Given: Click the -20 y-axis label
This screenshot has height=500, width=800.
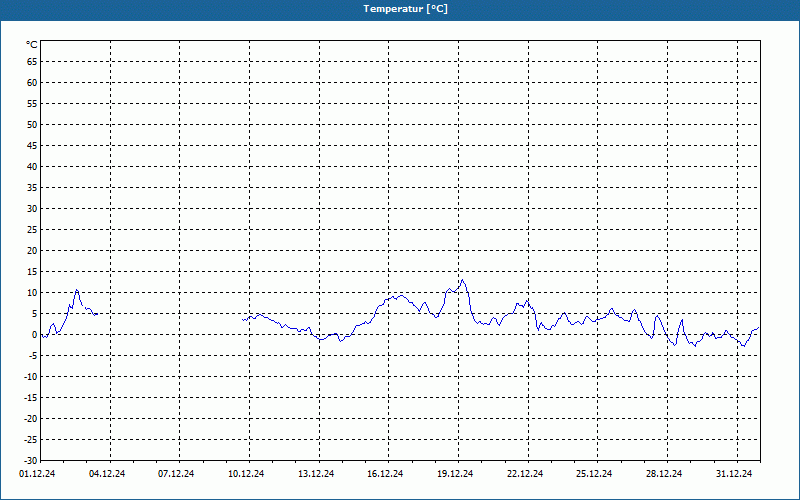Looking at the screenshot, I should click(31, 418).
